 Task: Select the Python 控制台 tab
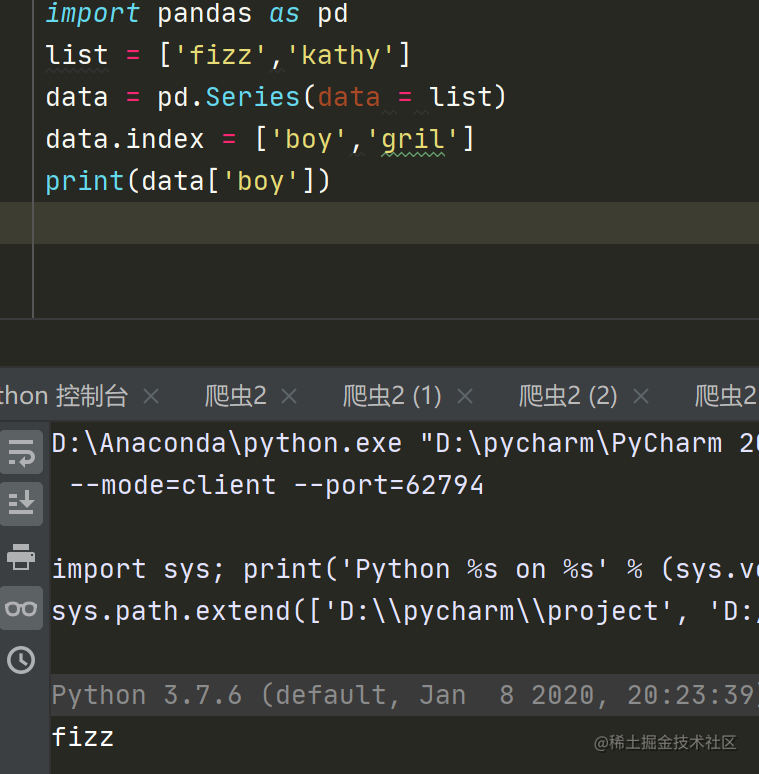pos(65,396)
